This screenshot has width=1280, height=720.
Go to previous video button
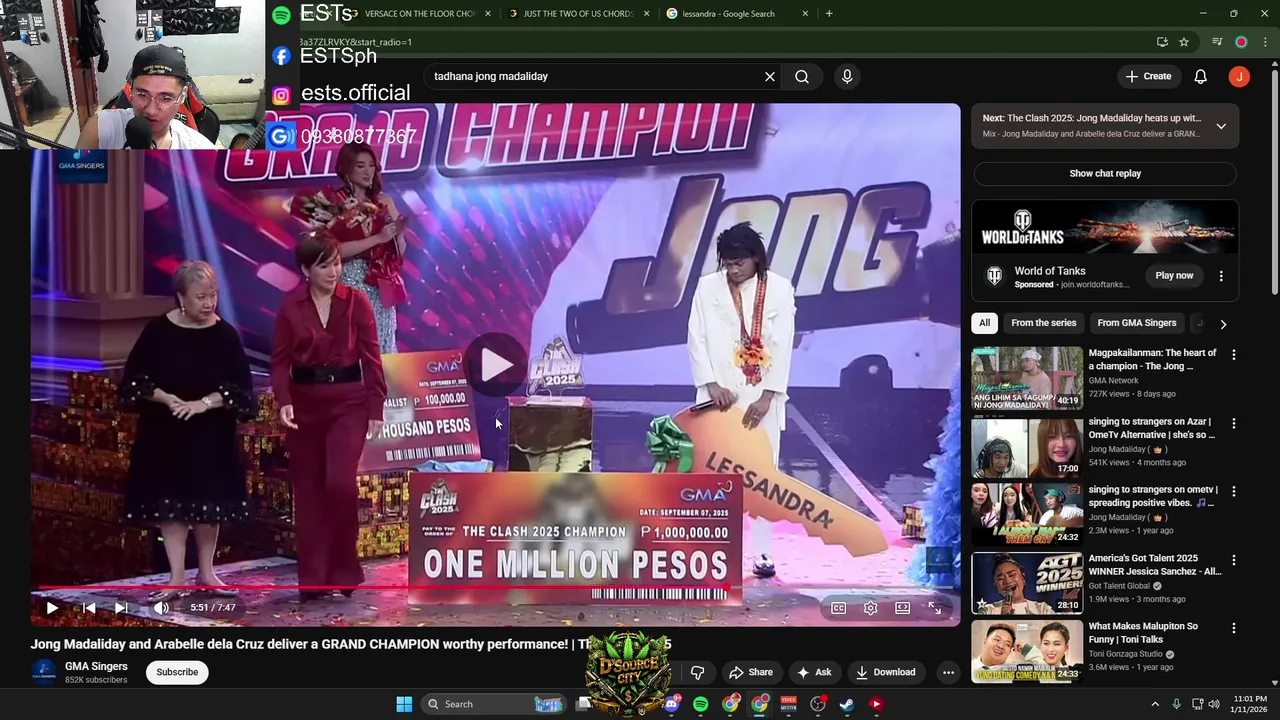pos(88,607)
